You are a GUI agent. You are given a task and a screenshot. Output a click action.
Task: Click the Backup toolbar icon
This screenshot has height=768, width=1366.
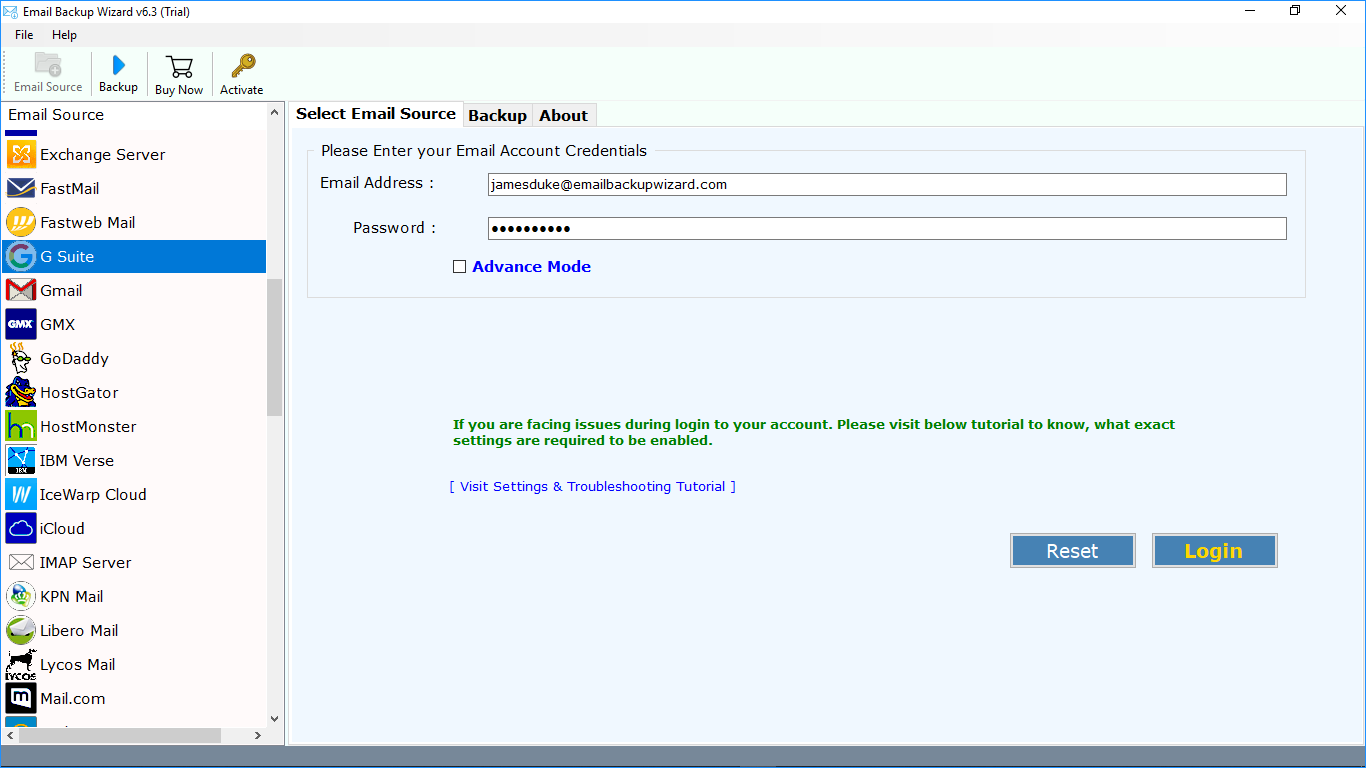click(x=118, y=65)
